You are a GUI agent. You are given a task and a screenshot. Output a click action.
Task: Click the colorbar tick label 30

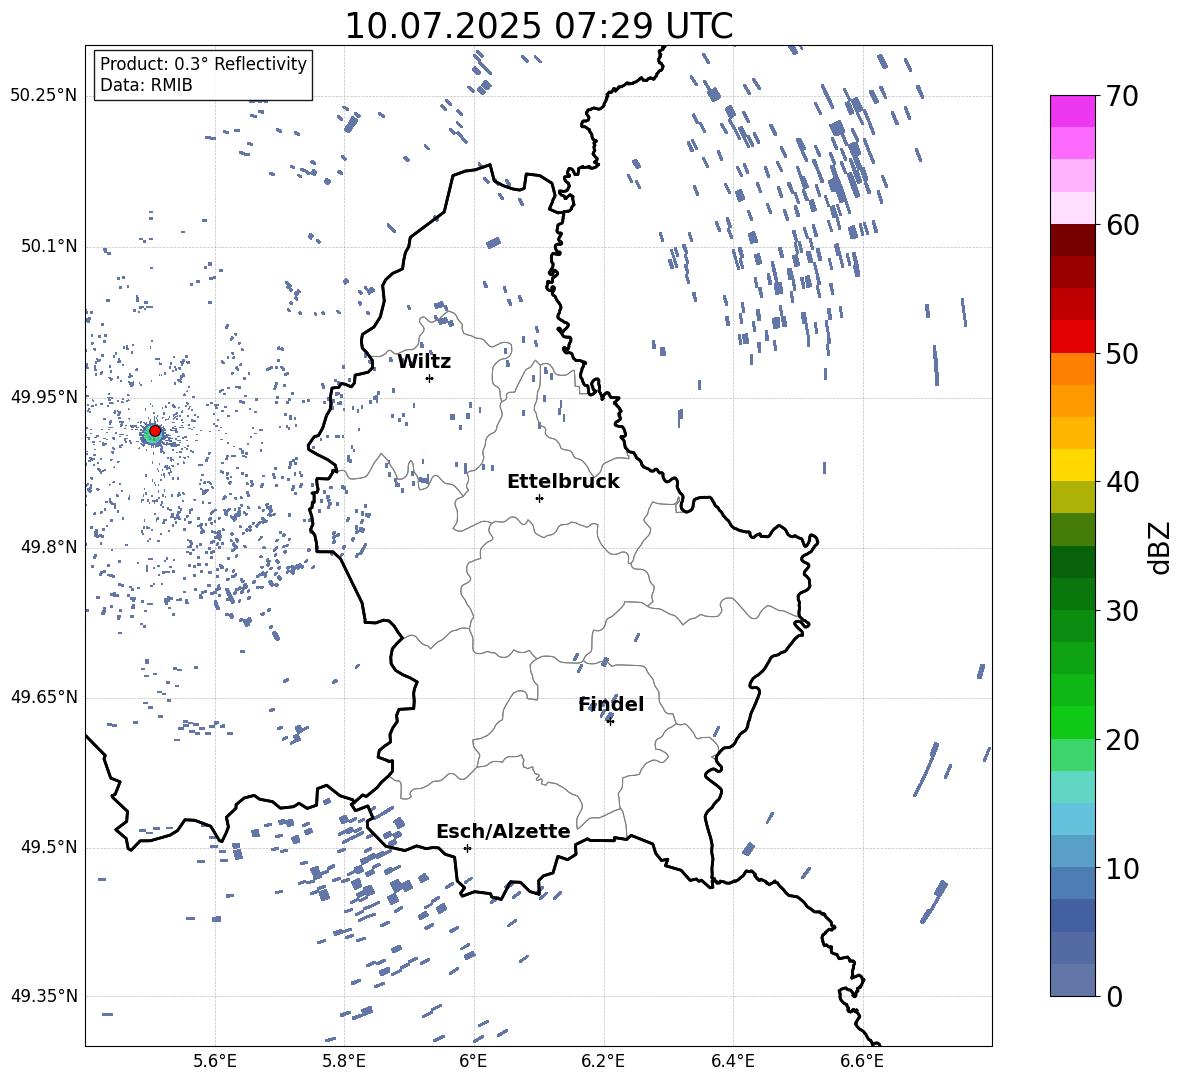1122,611
